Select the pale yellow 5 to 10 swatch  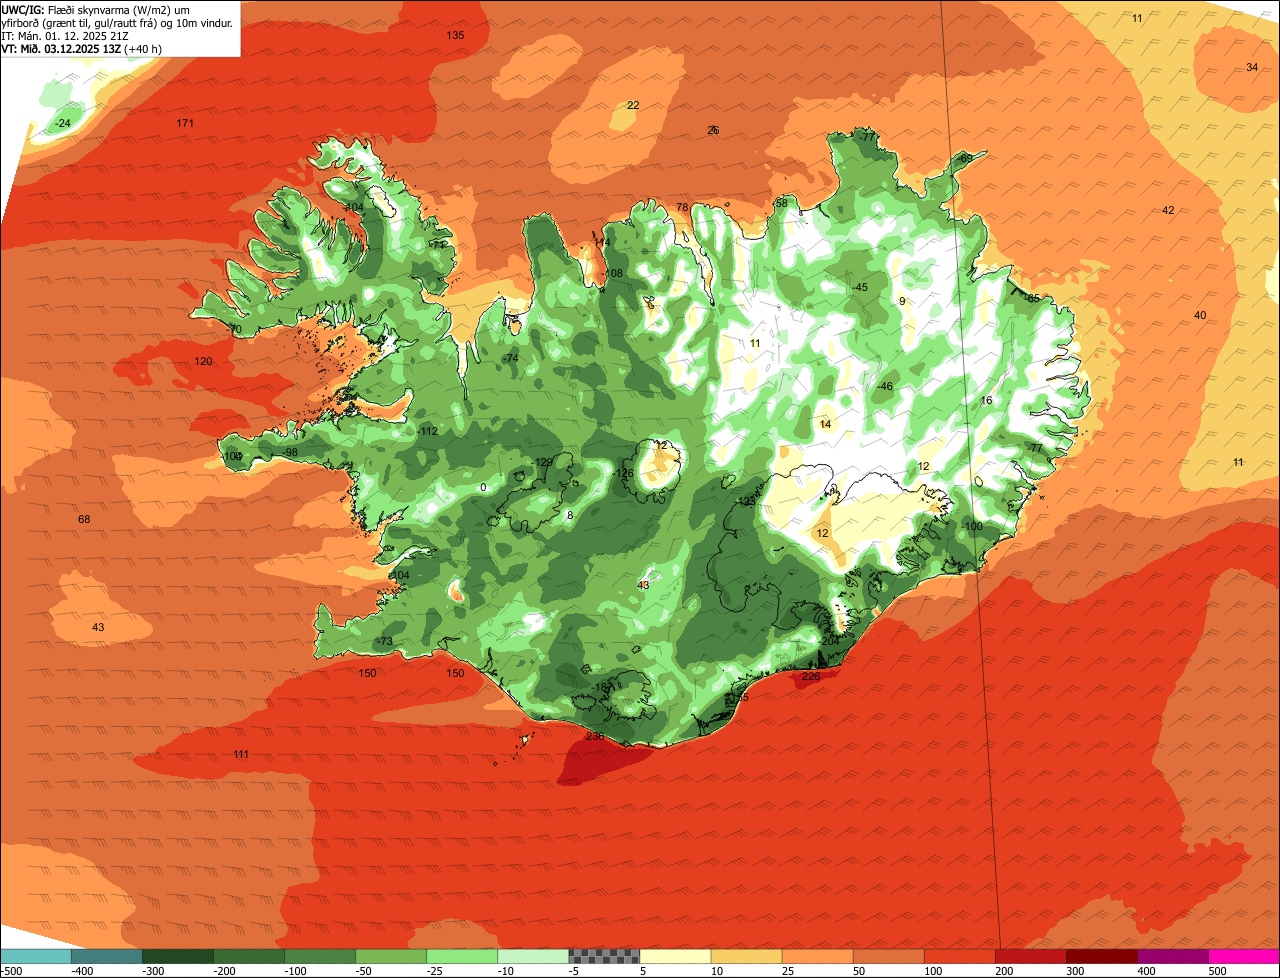[675, 956]
